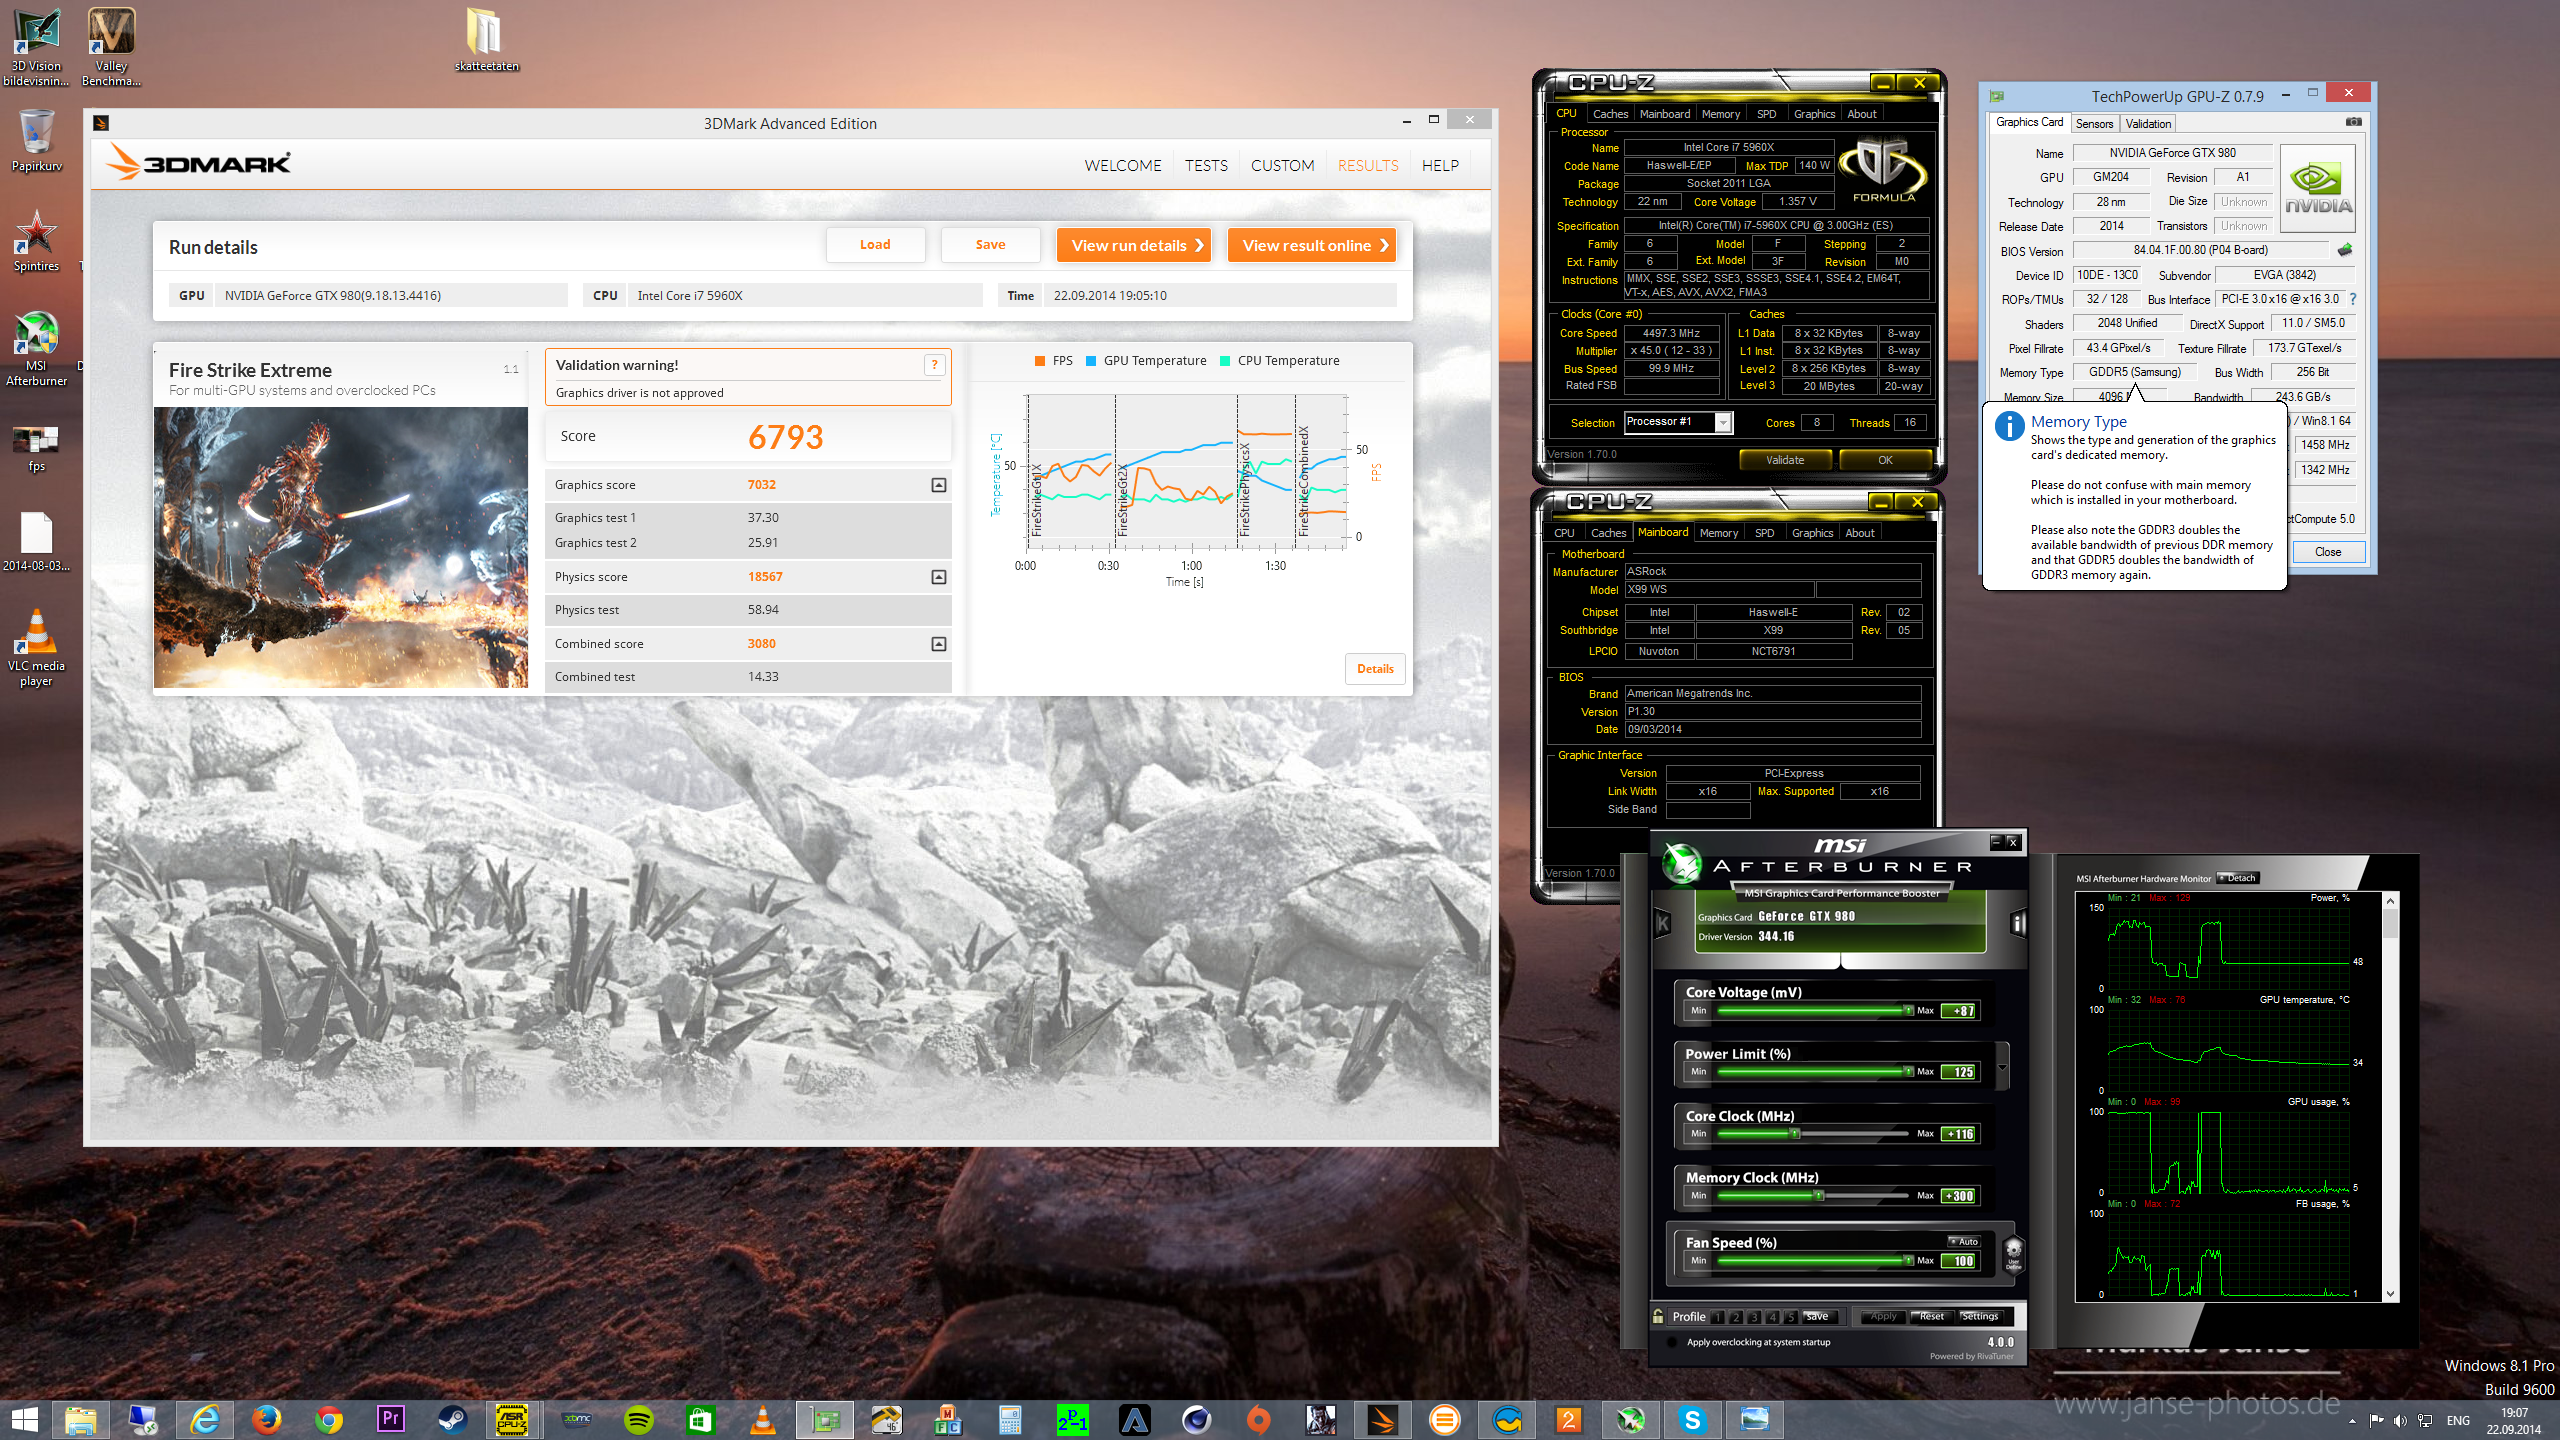Open the Spintires desktop shortcut
The height and width of the screenshot is (1440, 2560).
pyautogui.click(x=36, y=240)
